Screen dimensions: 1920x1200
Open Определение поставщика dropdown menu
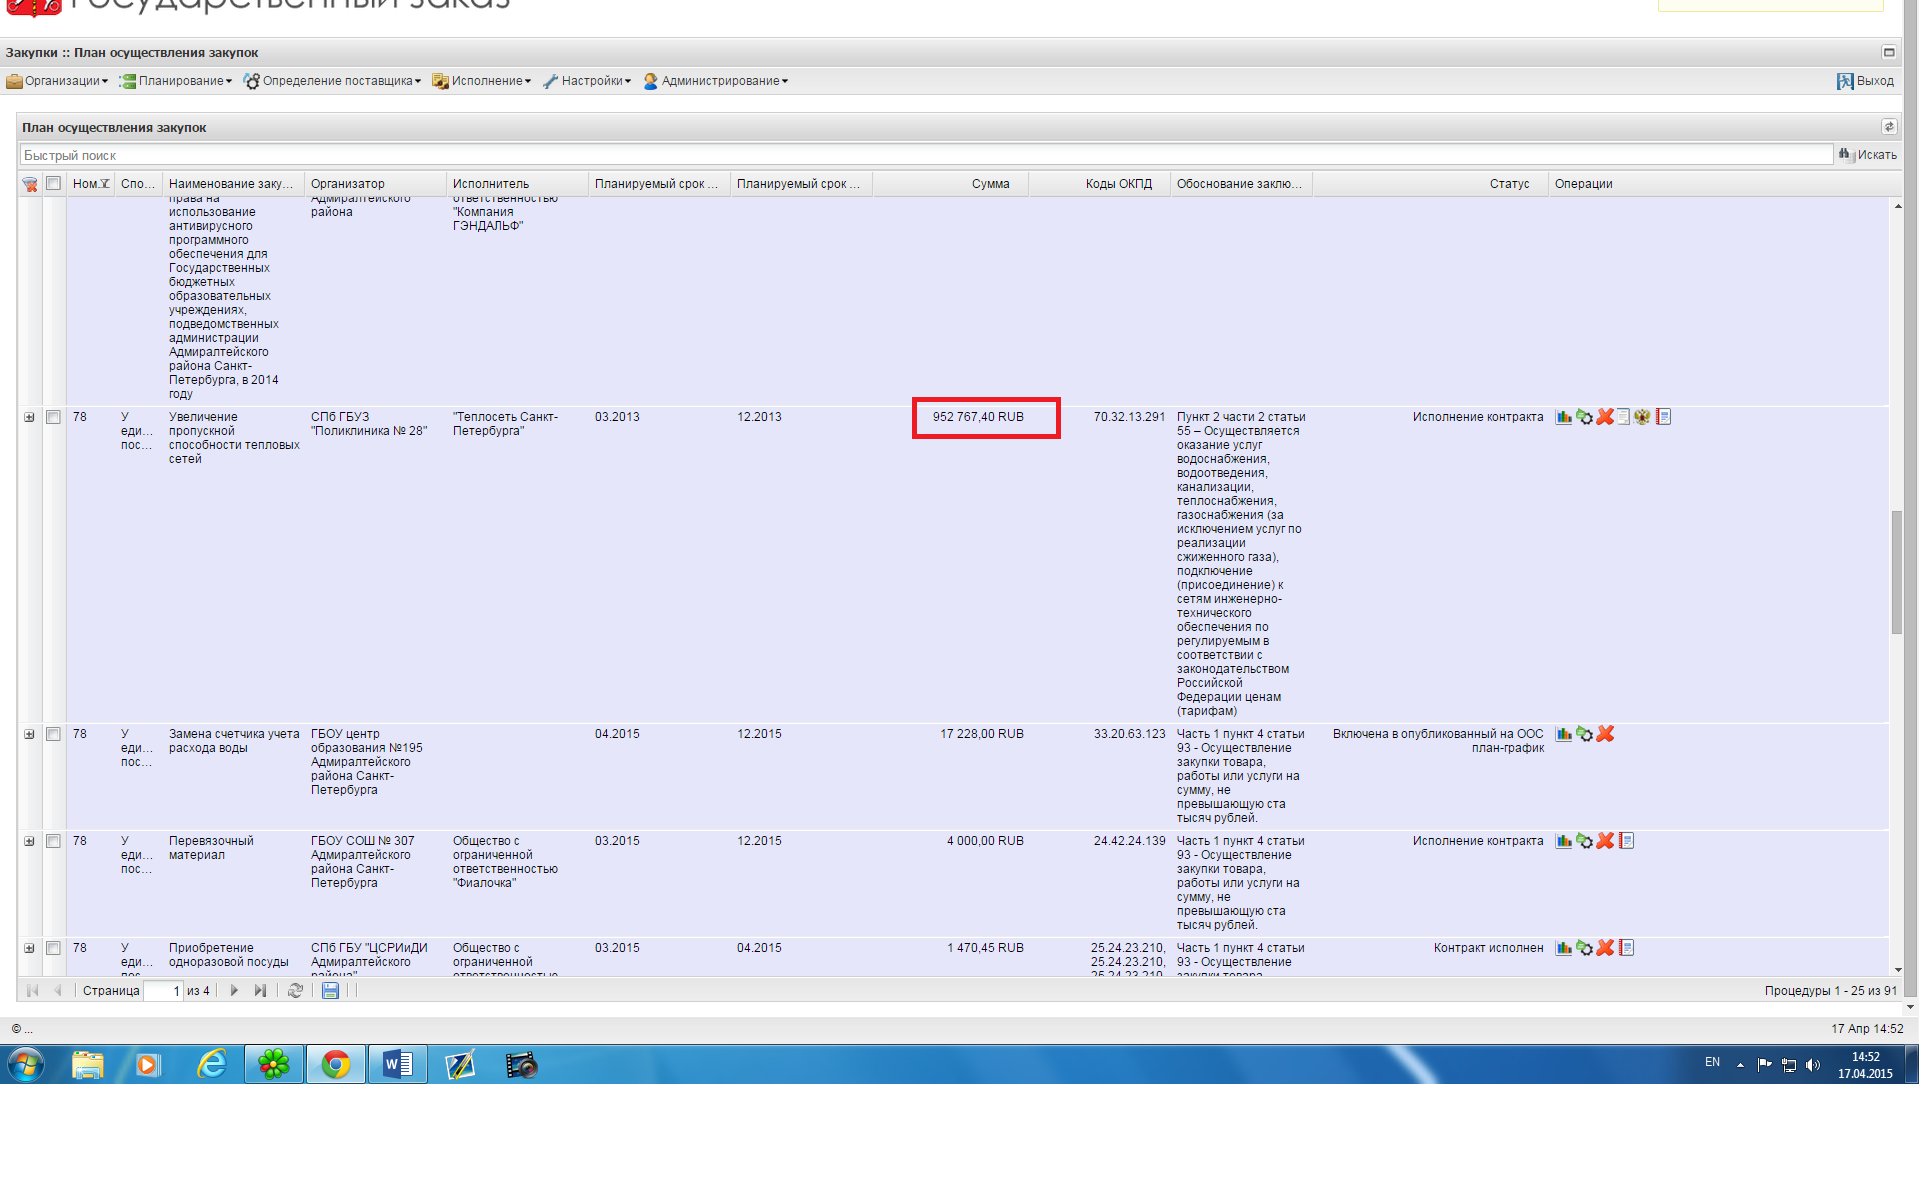(332, 81)
